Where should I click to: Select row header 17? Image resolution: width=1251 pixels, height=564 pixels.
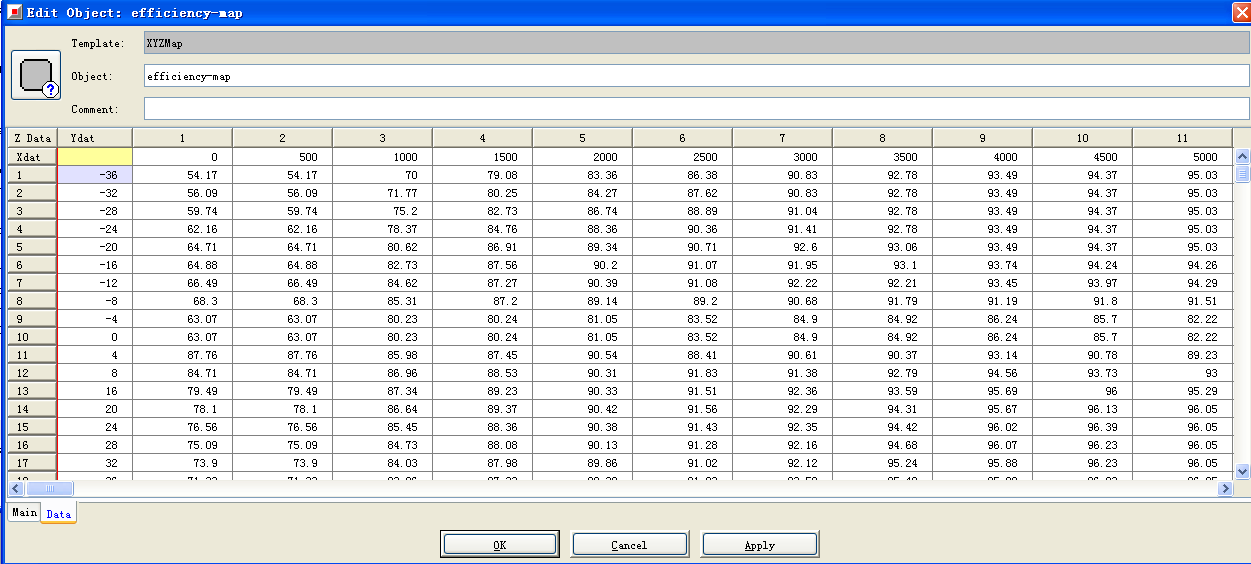pos(32,463)
